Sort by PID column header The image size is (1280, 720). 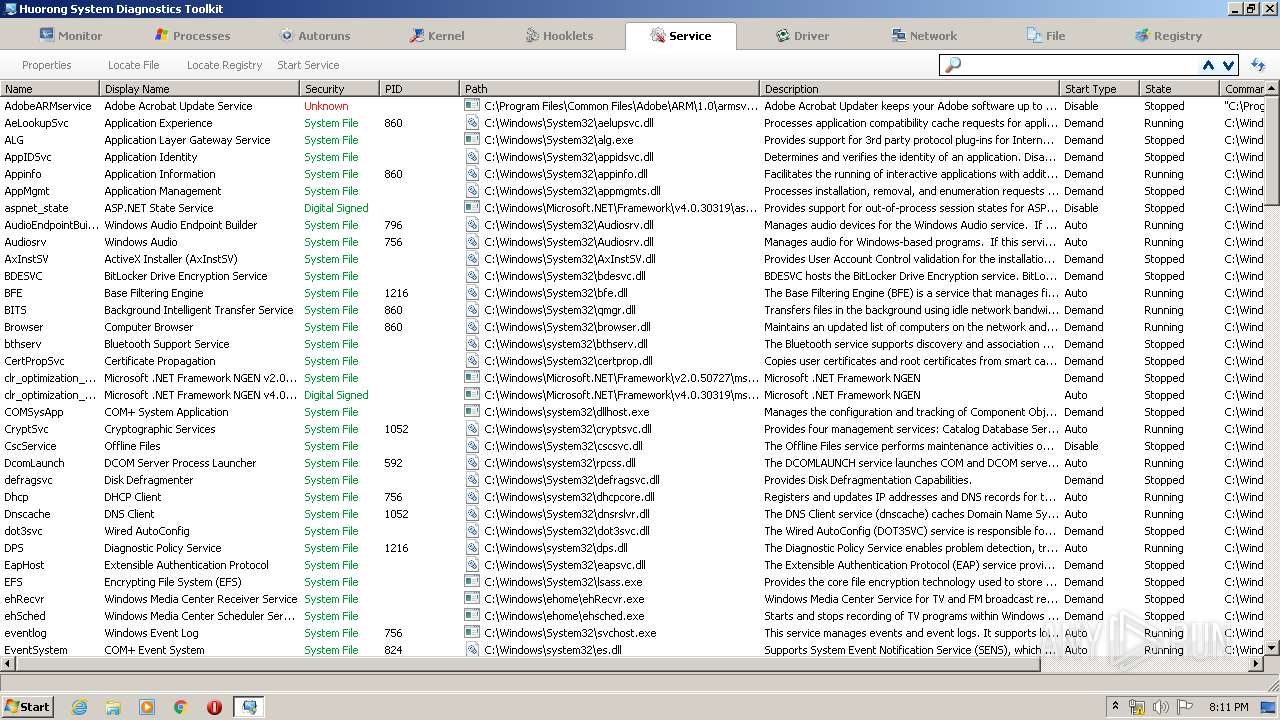tap(420, 89)
